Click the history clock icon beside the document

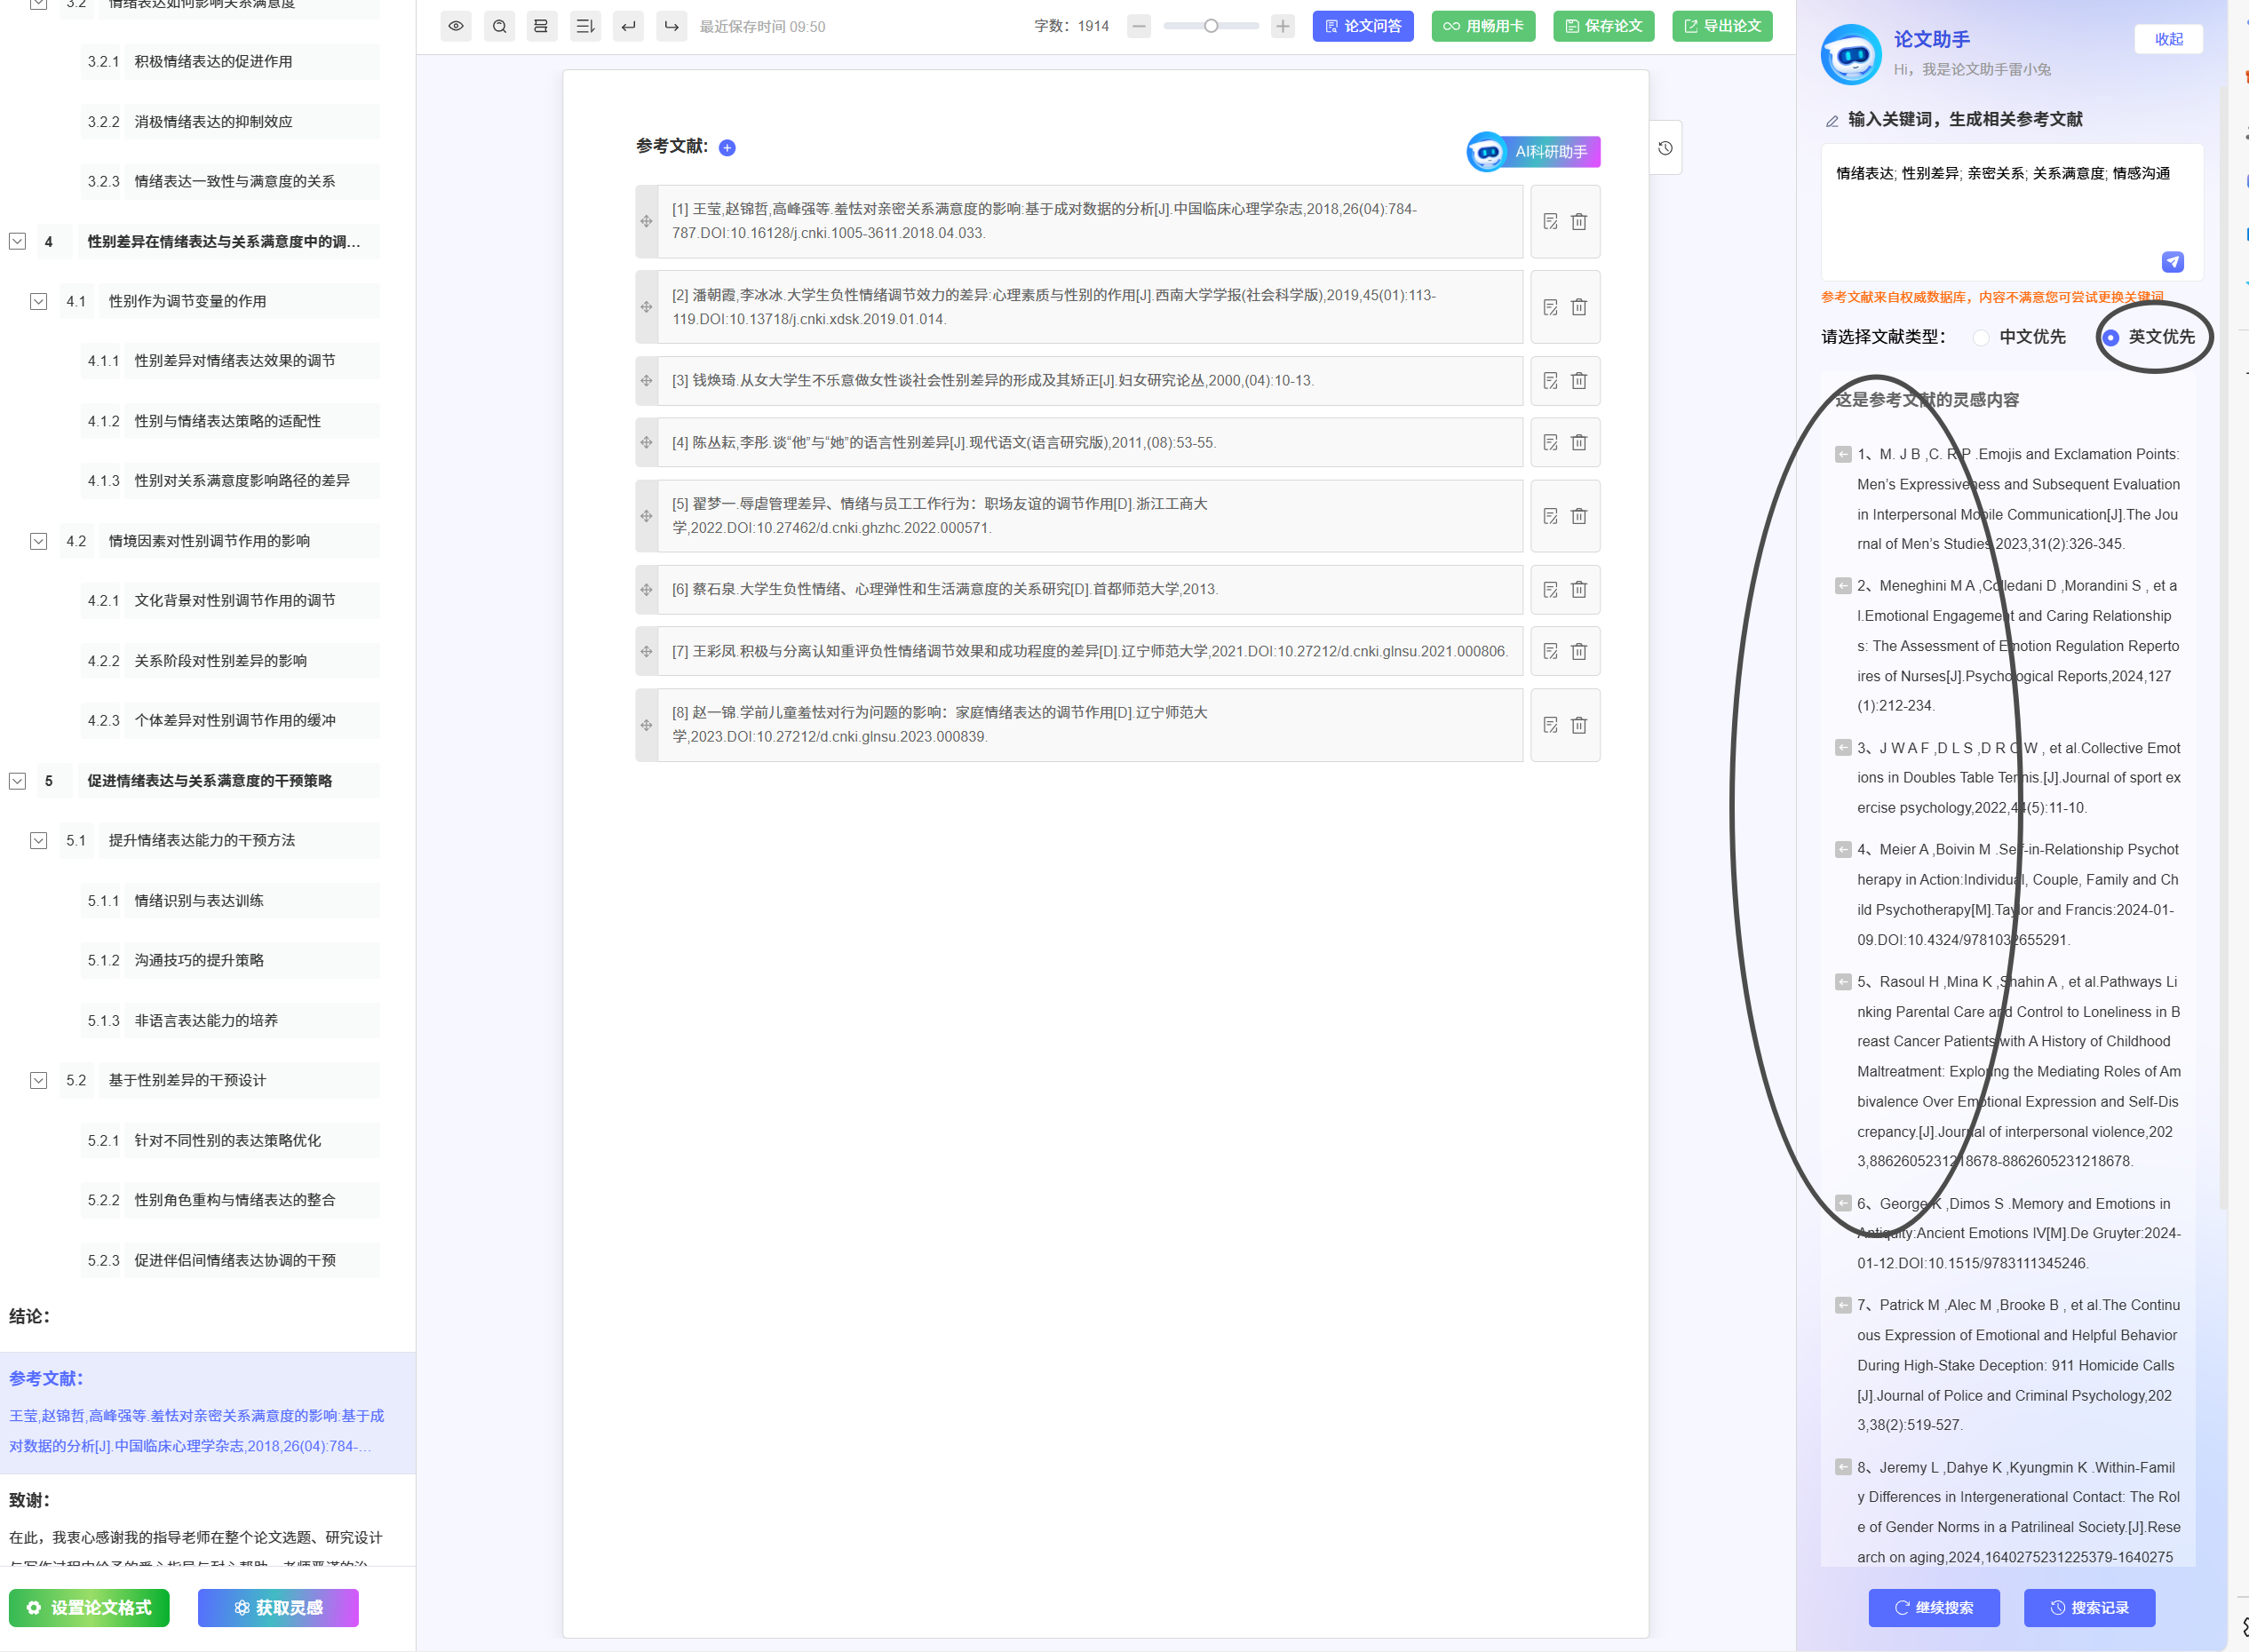click(x=1665, y=148)
